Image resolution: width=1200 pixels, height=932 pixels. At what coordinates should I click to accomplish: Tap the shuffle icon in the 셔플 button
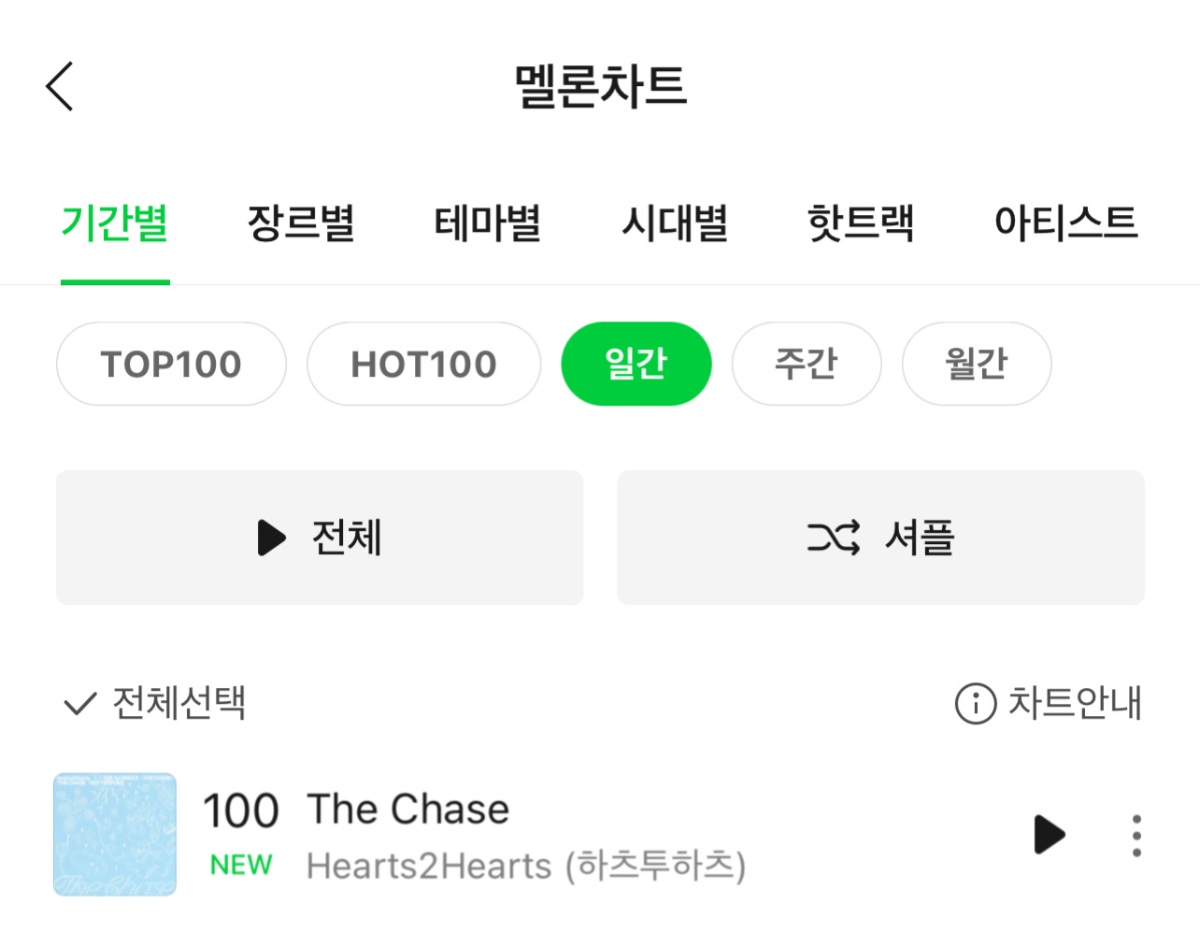pyautogui.click(x=834, y=538)
